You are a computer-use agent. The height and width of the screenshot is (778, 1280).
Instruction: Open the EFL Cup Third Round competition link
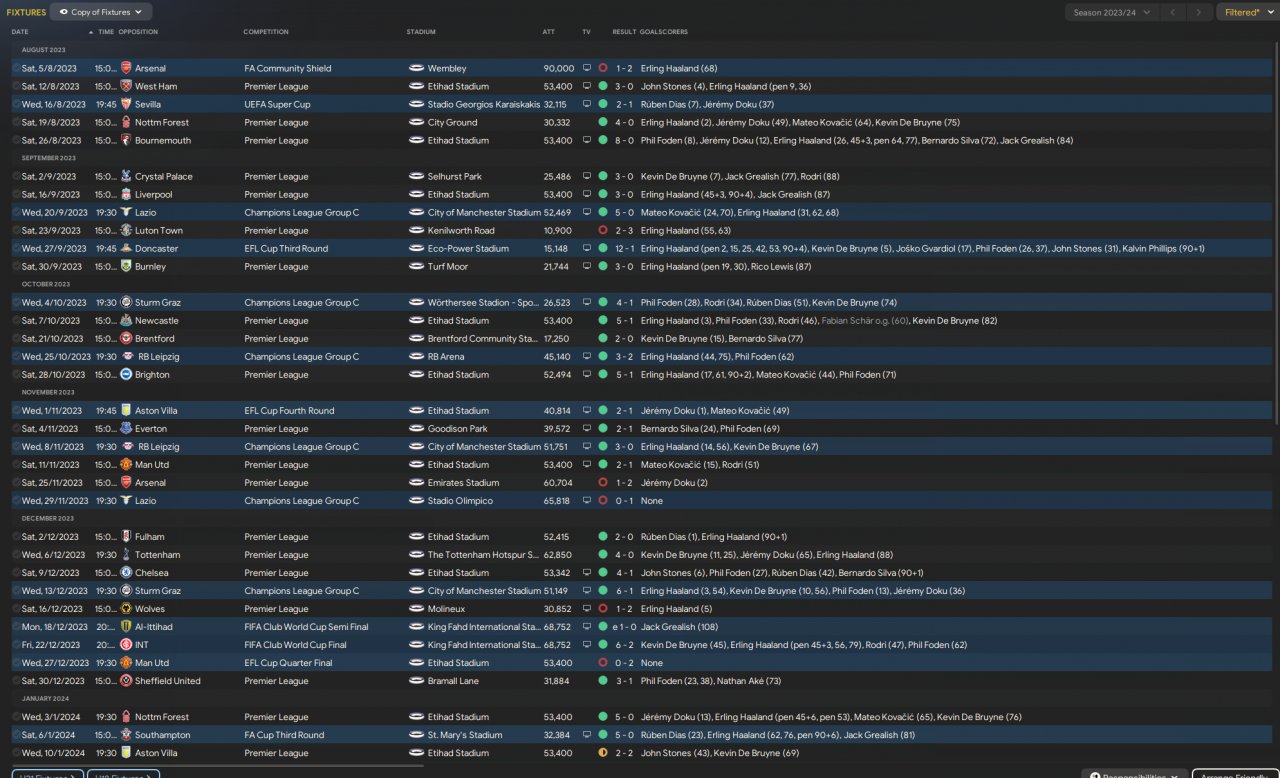tap(286, 248)
